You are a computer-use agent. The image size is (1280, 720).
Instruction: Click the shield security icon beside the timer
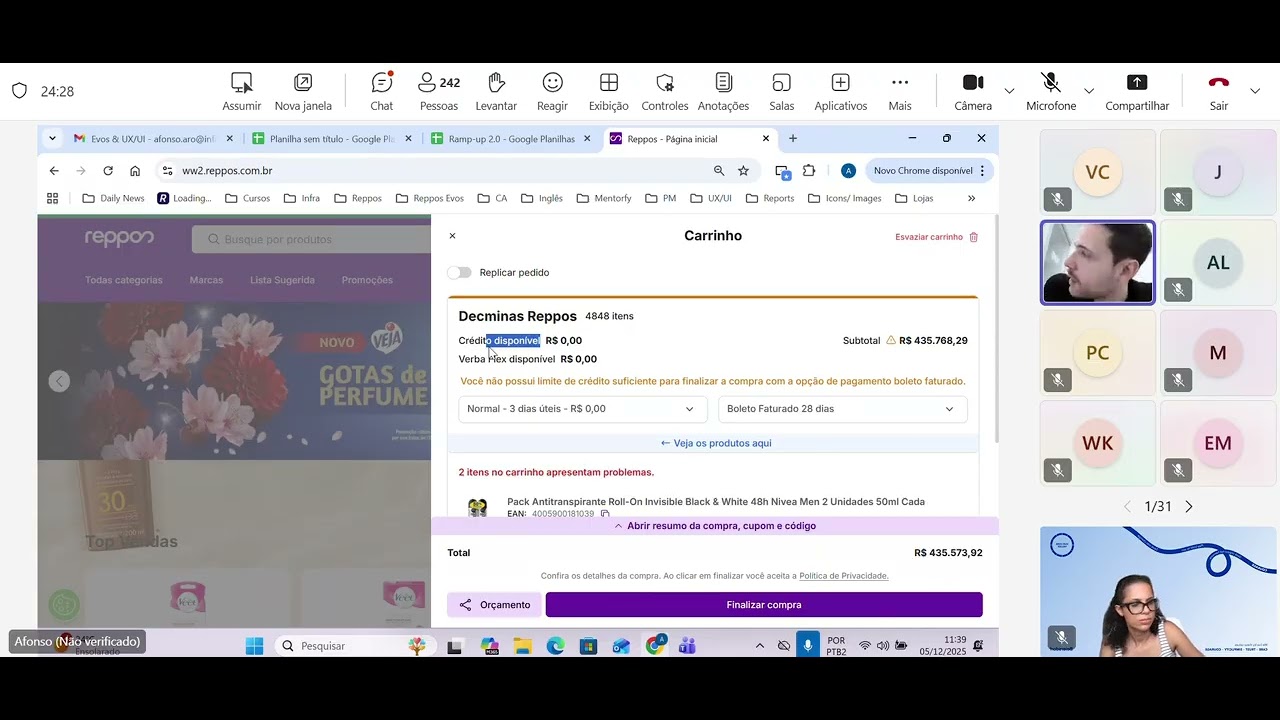19,91
